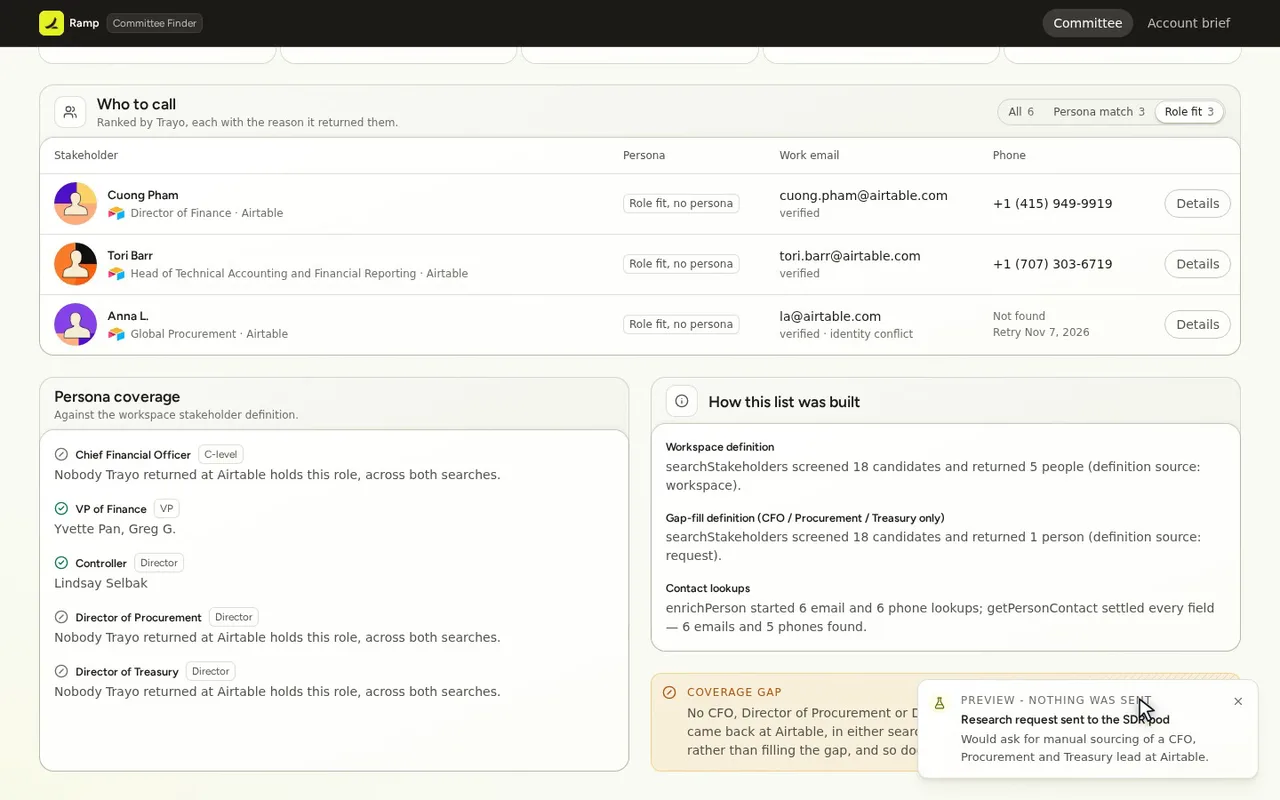Click the flask preview icon in the notification
The width and height of the screenshot is (1280, 800).
pos(939,703)
